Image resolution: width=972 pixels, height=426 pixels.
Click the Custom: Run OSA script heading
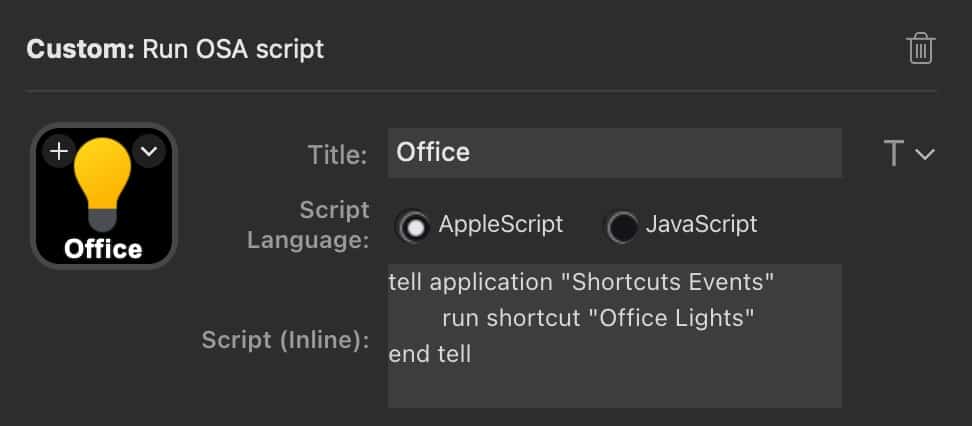(175, 49)
